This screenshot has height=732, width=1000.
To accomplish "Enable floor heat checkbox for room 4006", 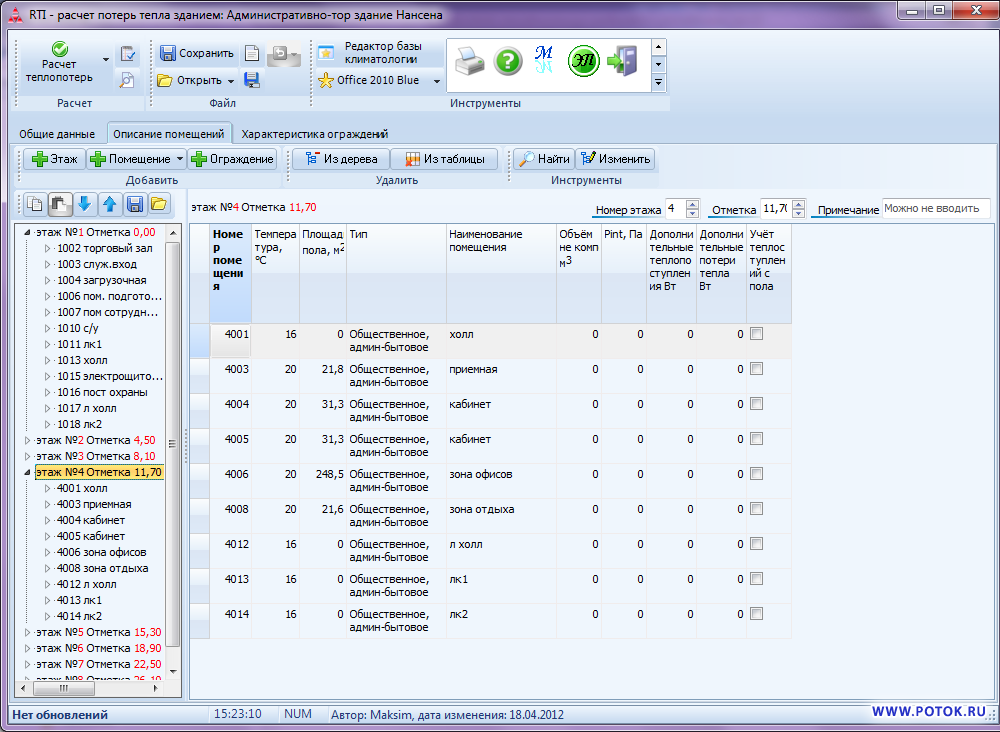I will [x=757, y=474].
